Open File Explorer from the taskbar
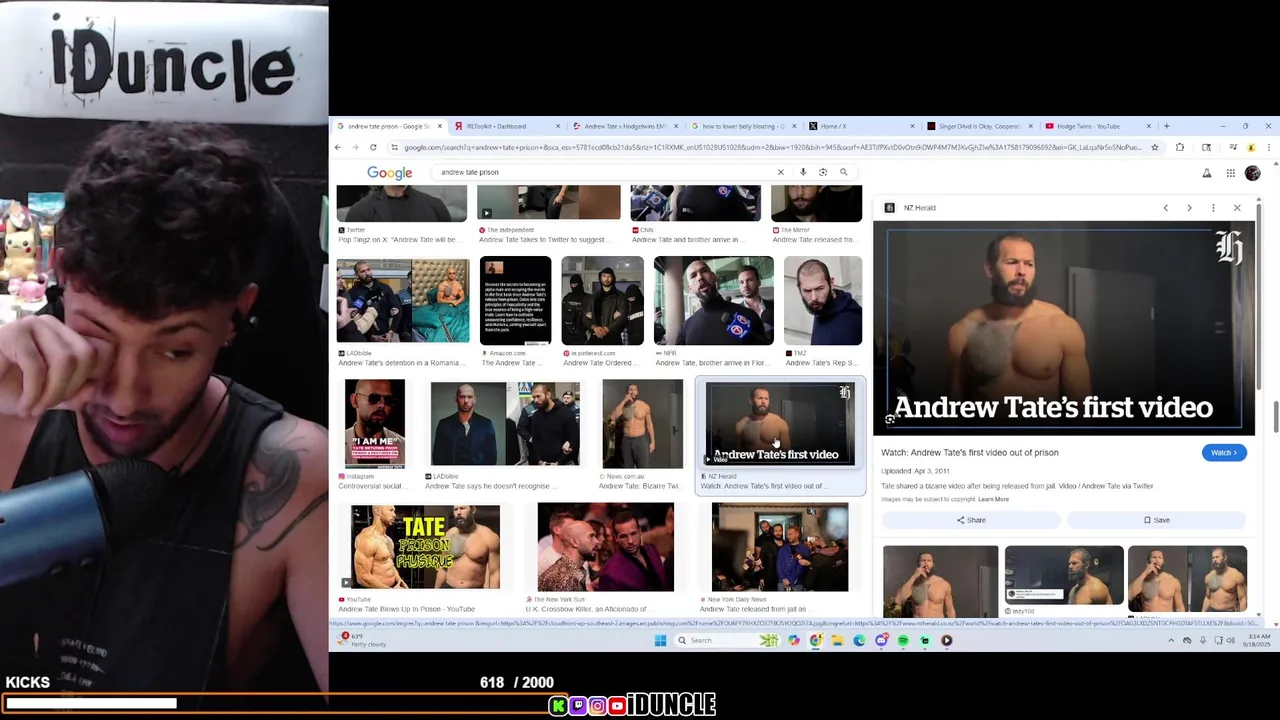This screenshot has height=720, width=1280. 837,641
